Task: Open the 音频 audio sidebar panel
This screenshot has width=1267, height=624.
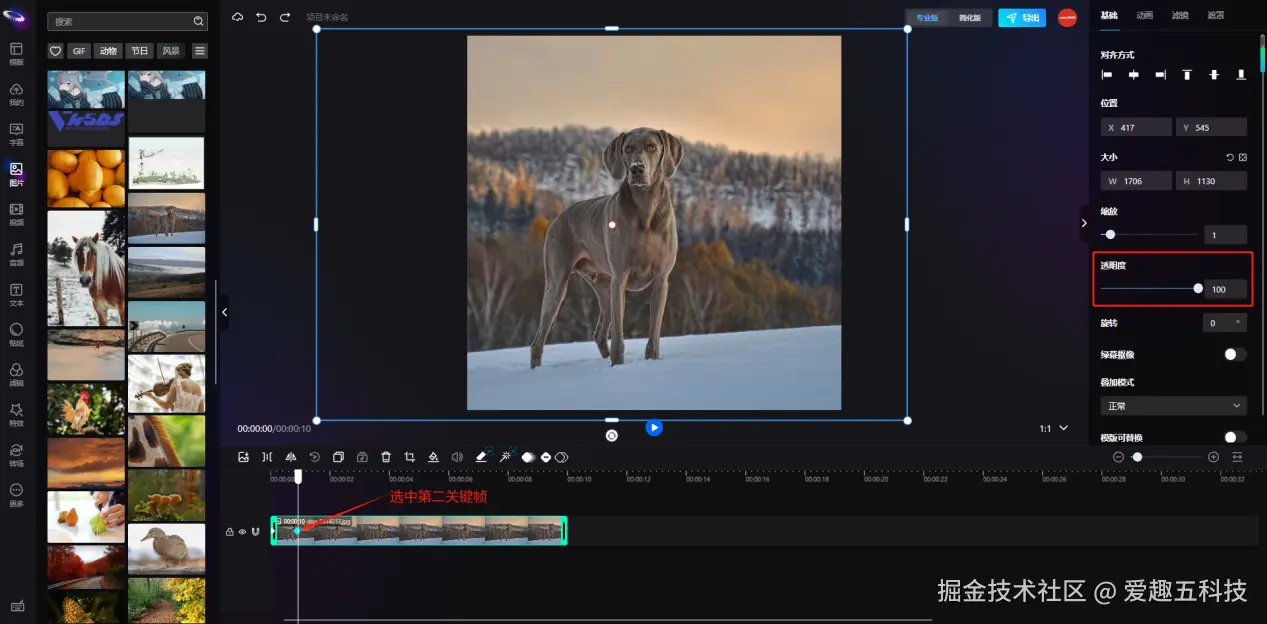Action: click(16, 254)
